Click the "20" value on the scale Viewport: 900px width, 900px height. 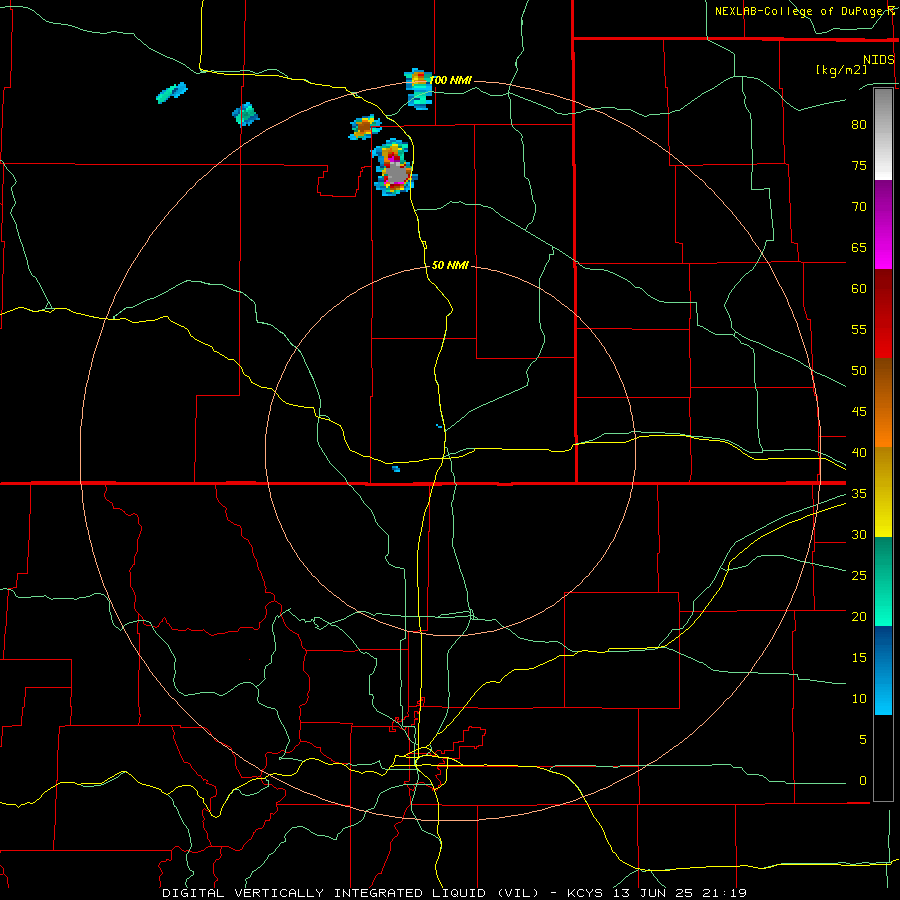[859, 616]
